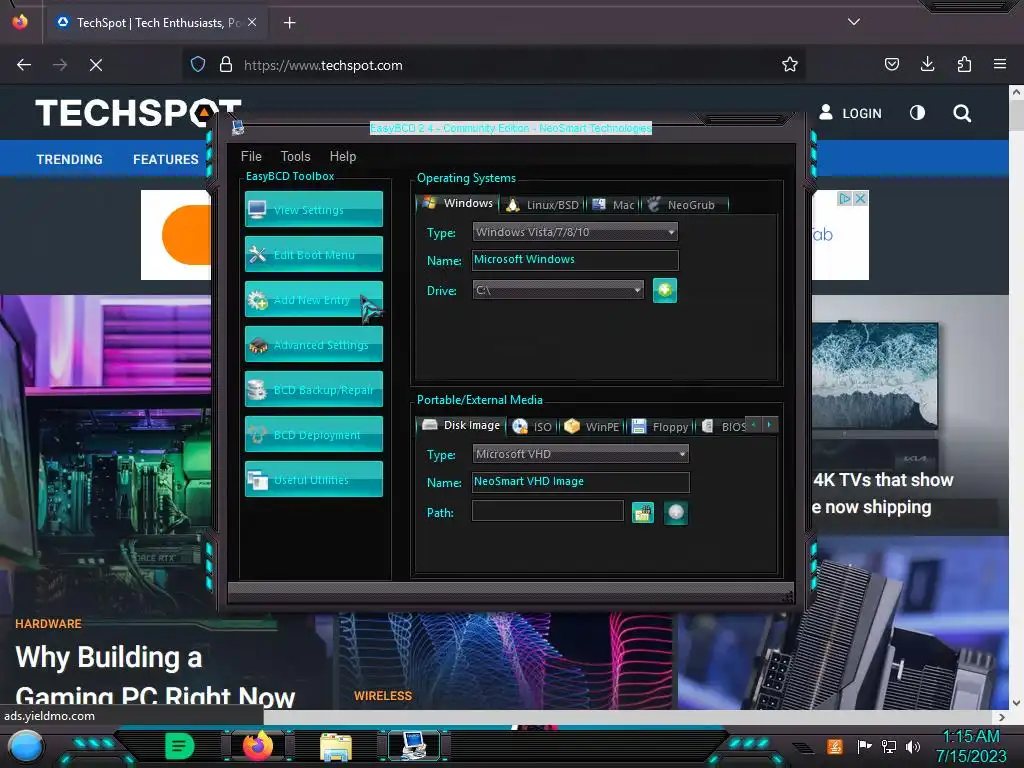List all tabs dropdown in Firefox
Image resolution: width=1024 pixels, height=768 pixels.
tap(854, 22)
